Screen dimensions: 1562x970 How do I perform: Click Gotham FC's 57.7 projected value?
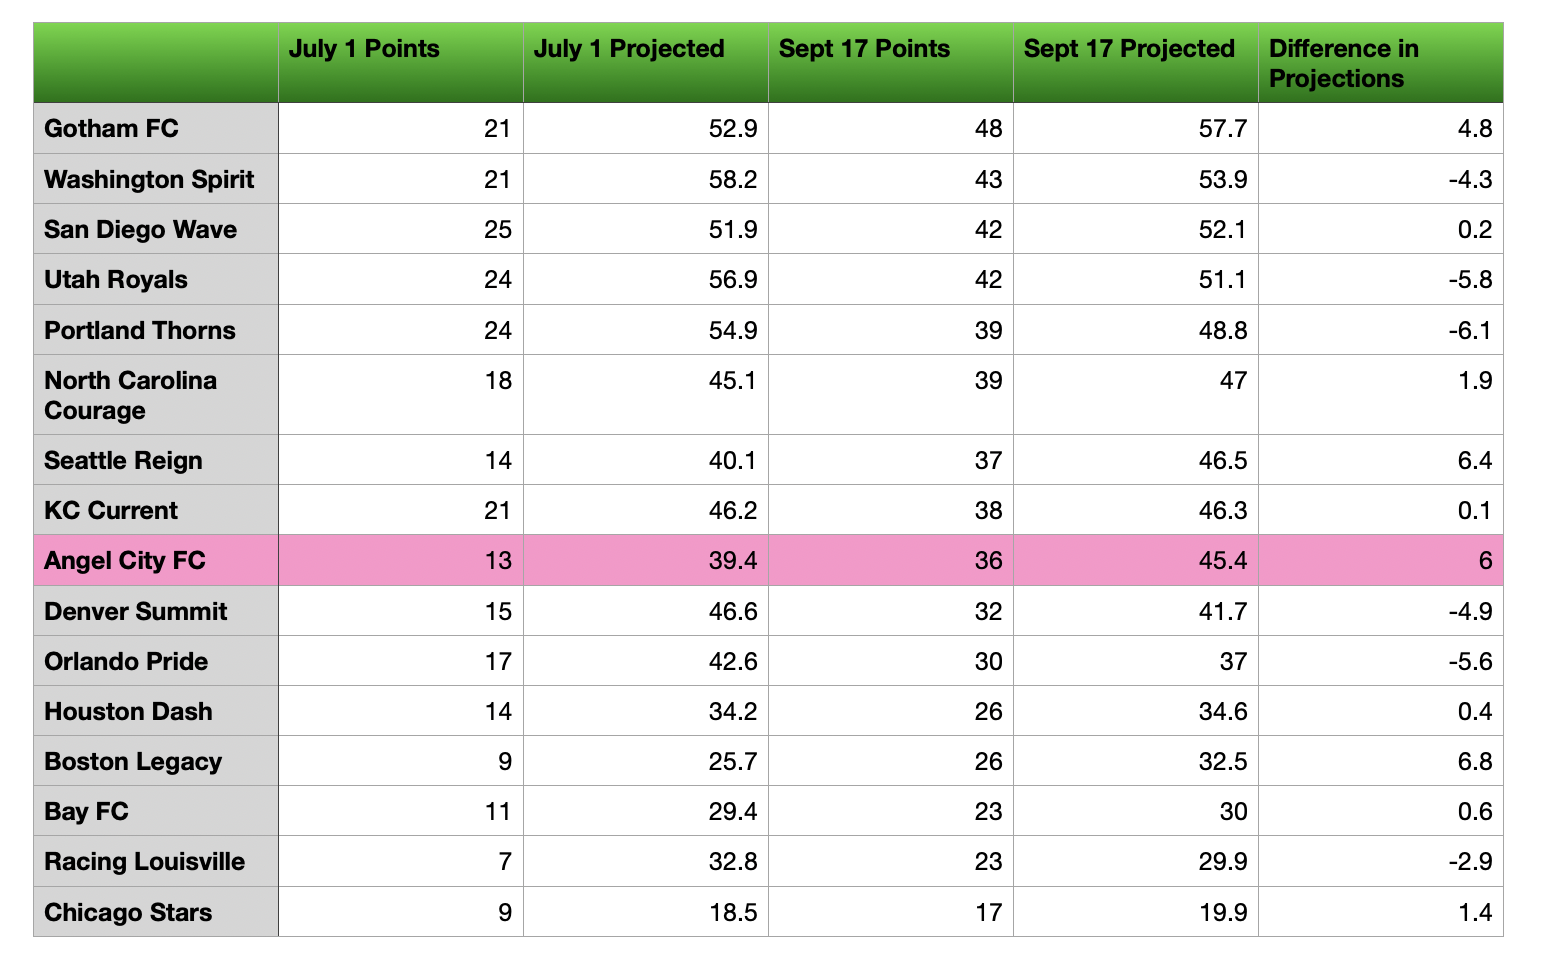point(1136,128)
